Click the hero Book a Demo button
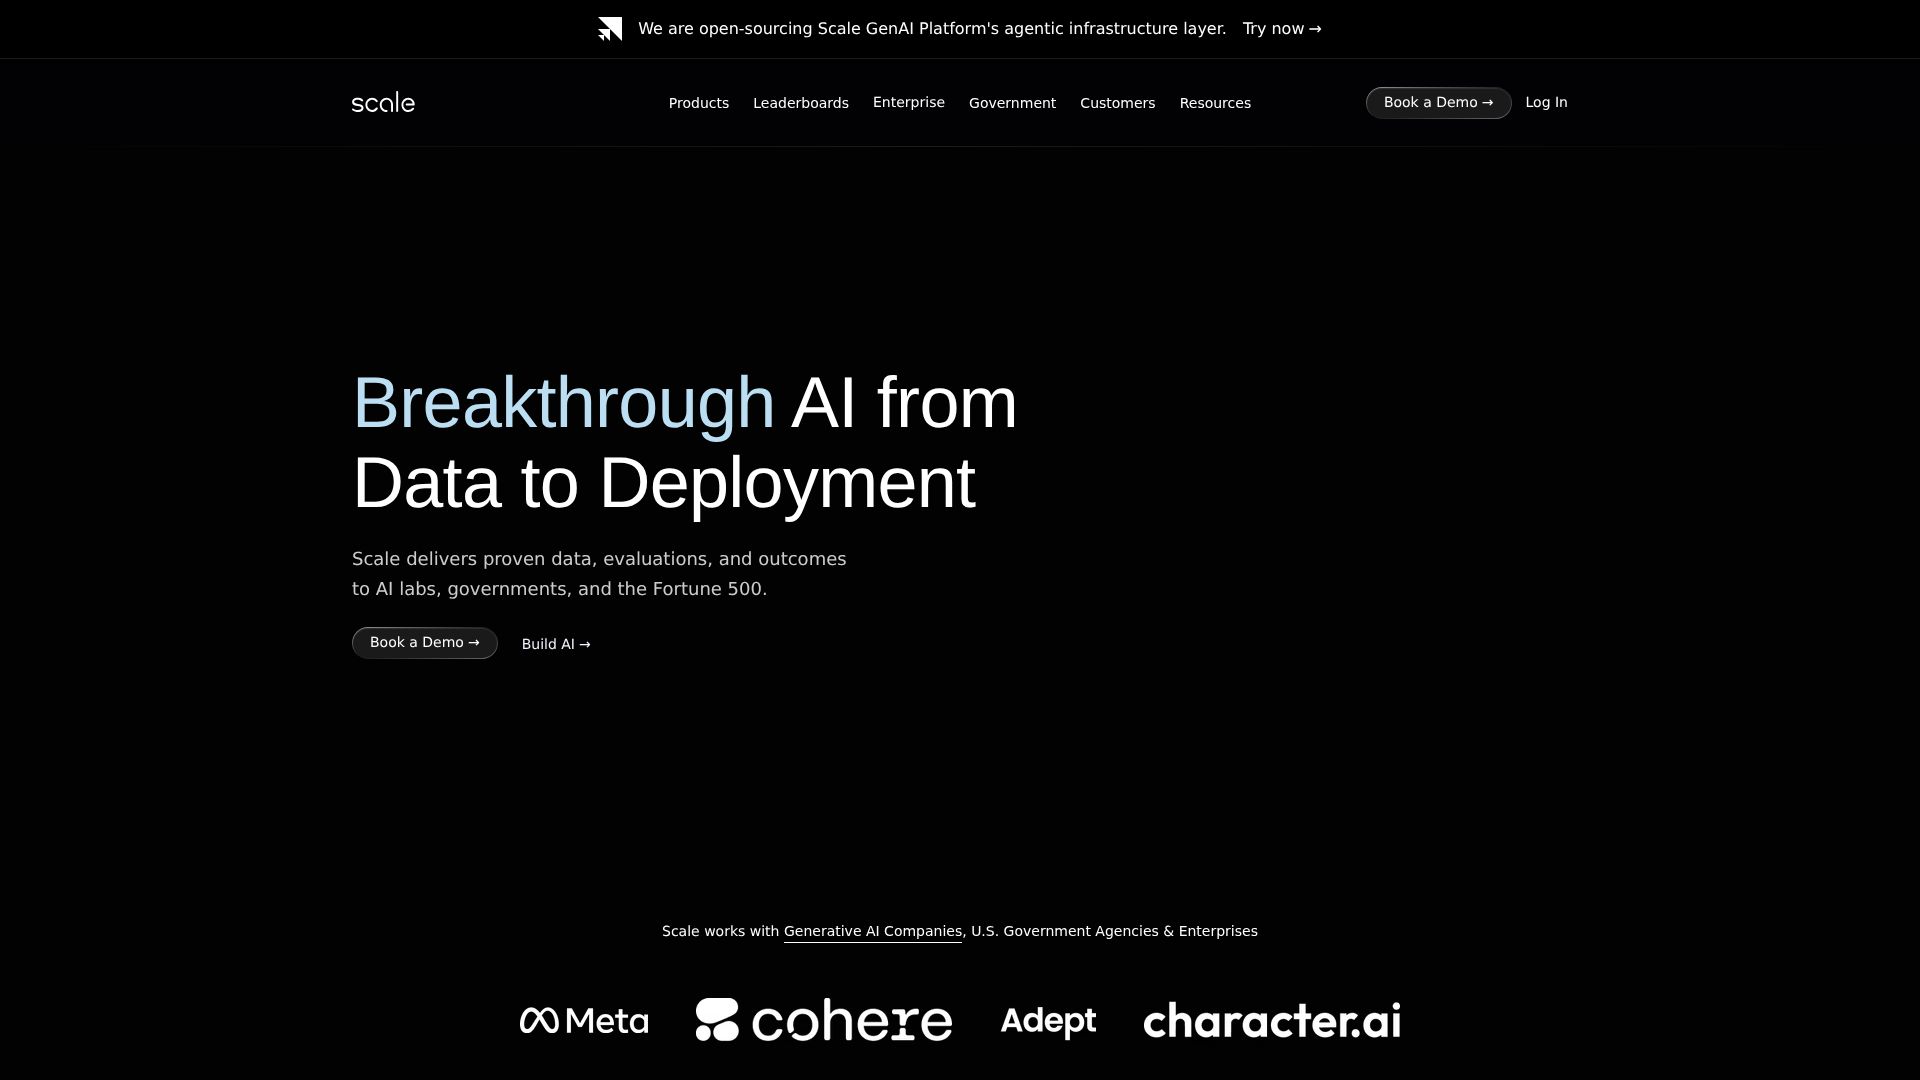Screen dimensions: 1920x1080 424,642
